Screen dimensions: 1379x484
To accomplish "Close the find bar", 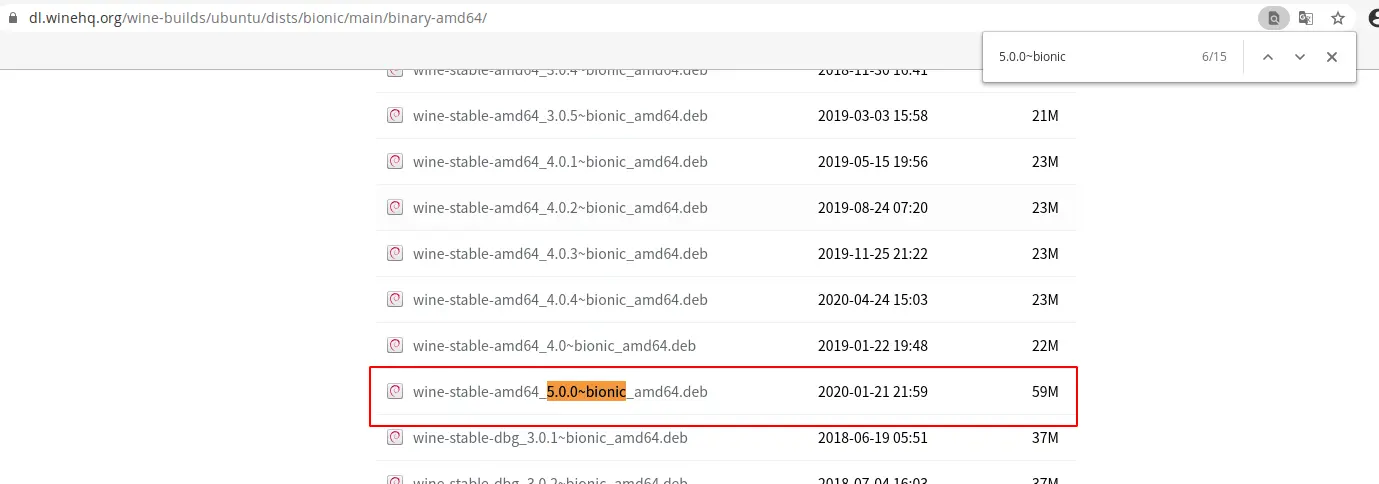I will click(1332, 57).
